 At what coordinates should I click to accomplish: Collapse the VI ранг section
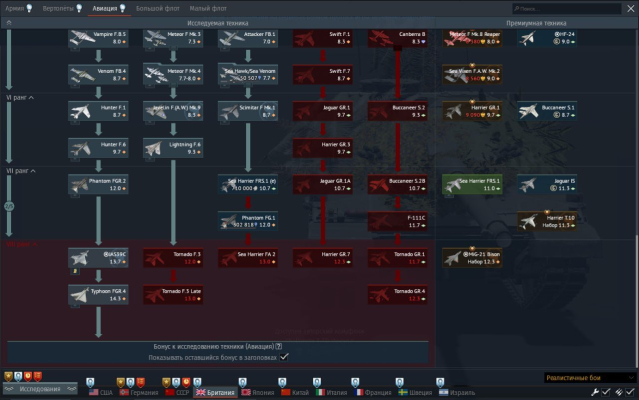[x=20, y=98]
